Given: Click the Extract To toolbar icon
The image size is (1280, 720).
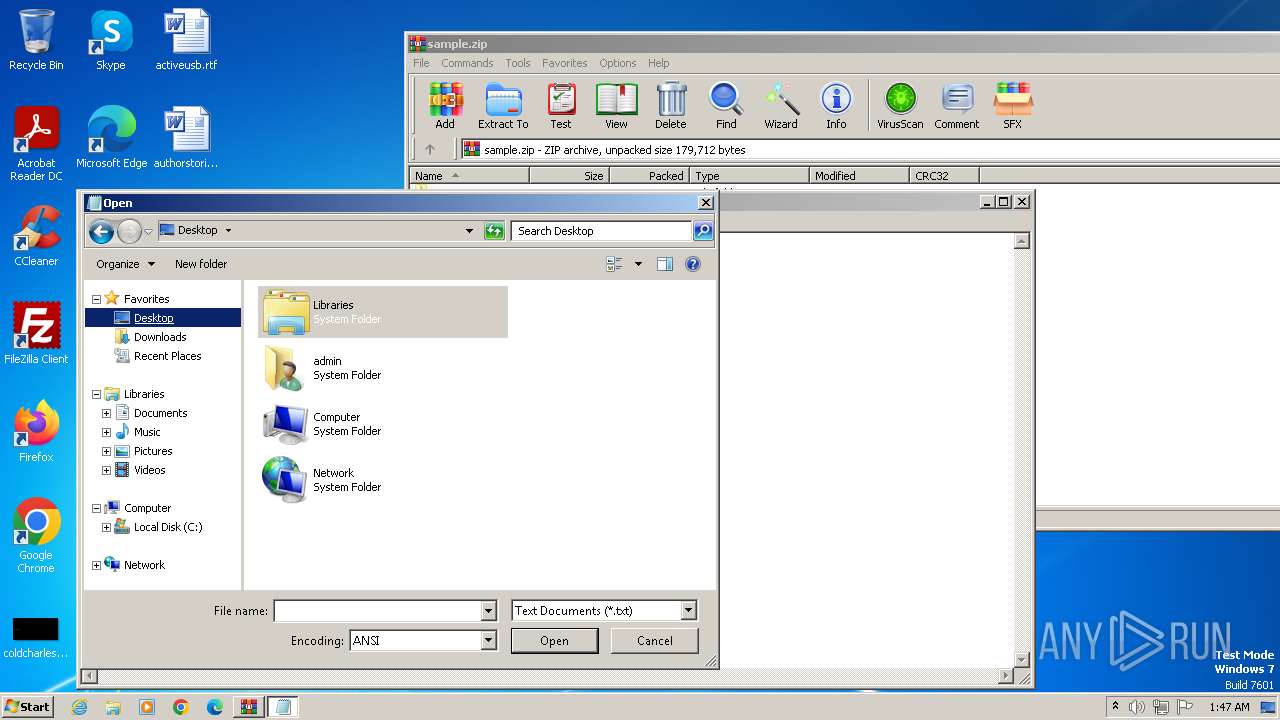Looking at the screenshot, I should tap(503, 106).
